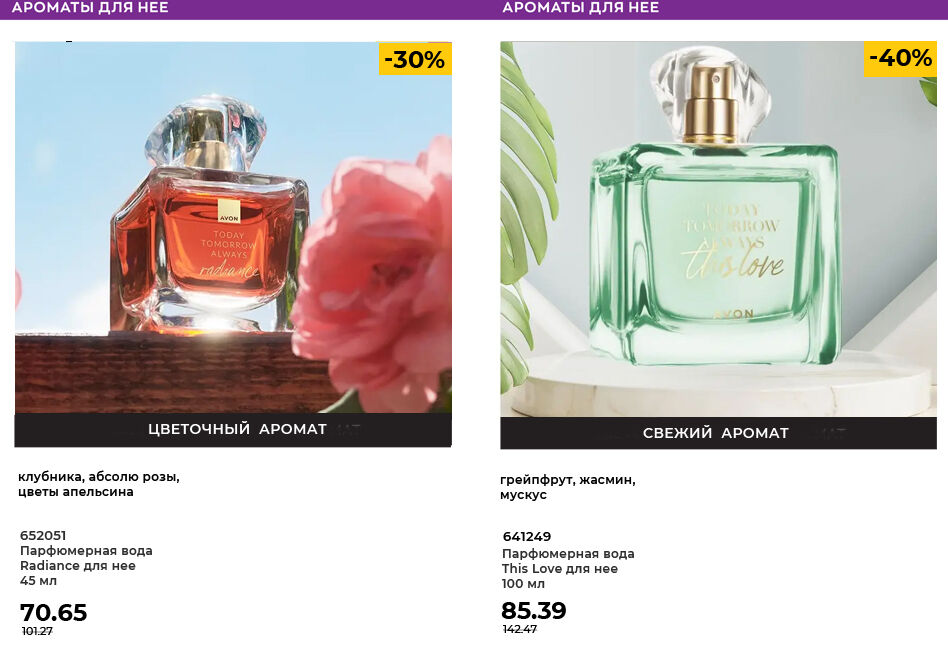Viewport: 948px width, 652px height.
Task: Select the ЦВЕТОЧНЫЙ АРОМАТ banner
Action: click(233, 430)
